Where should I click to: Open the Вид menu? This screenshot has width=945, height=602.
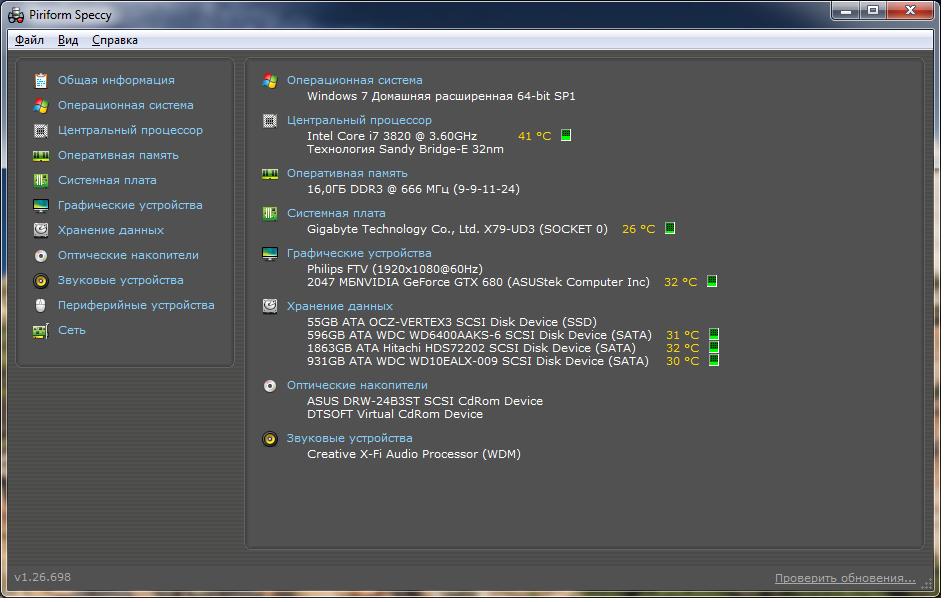coord(68,40)
